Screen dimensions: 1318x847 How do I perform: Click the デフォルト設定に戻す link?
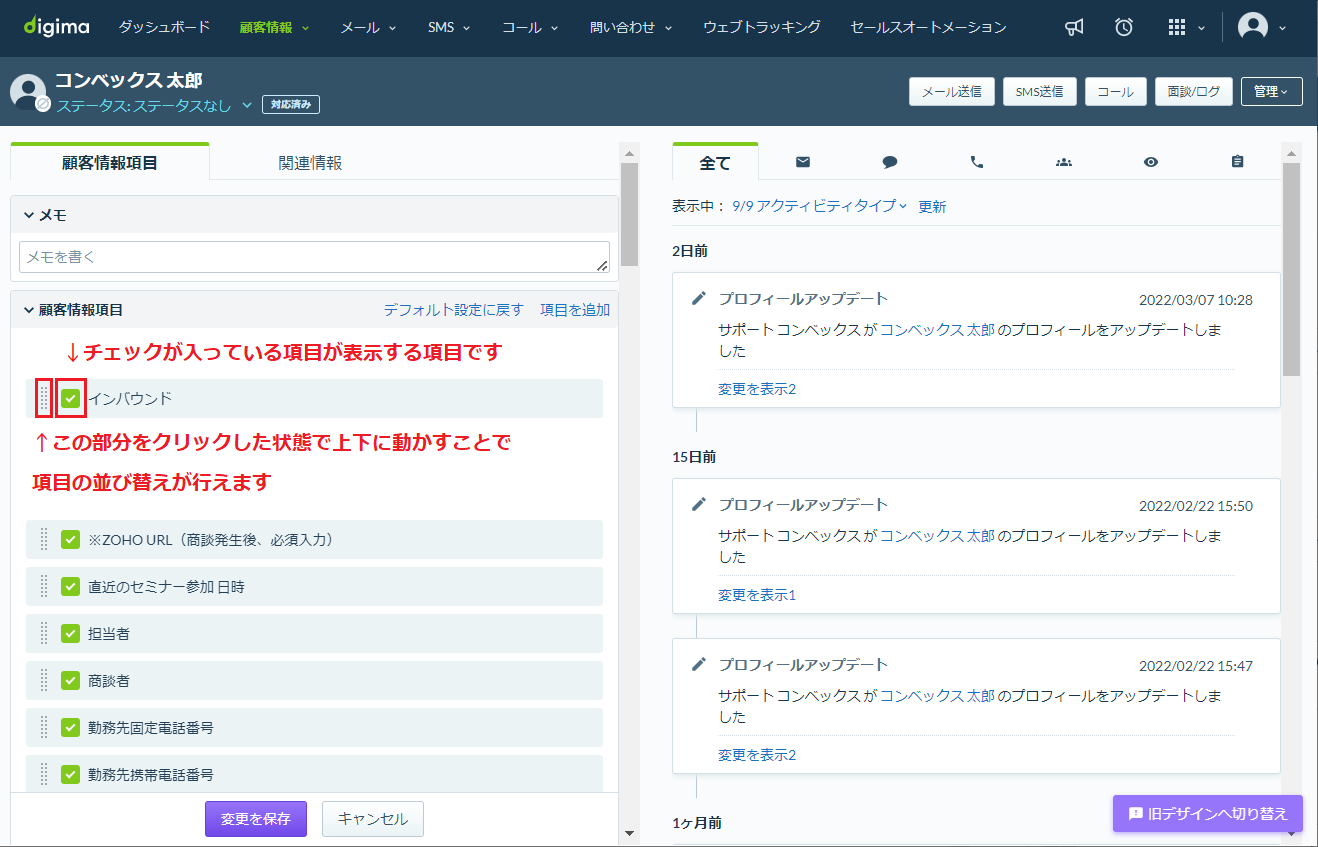[454, 310]
